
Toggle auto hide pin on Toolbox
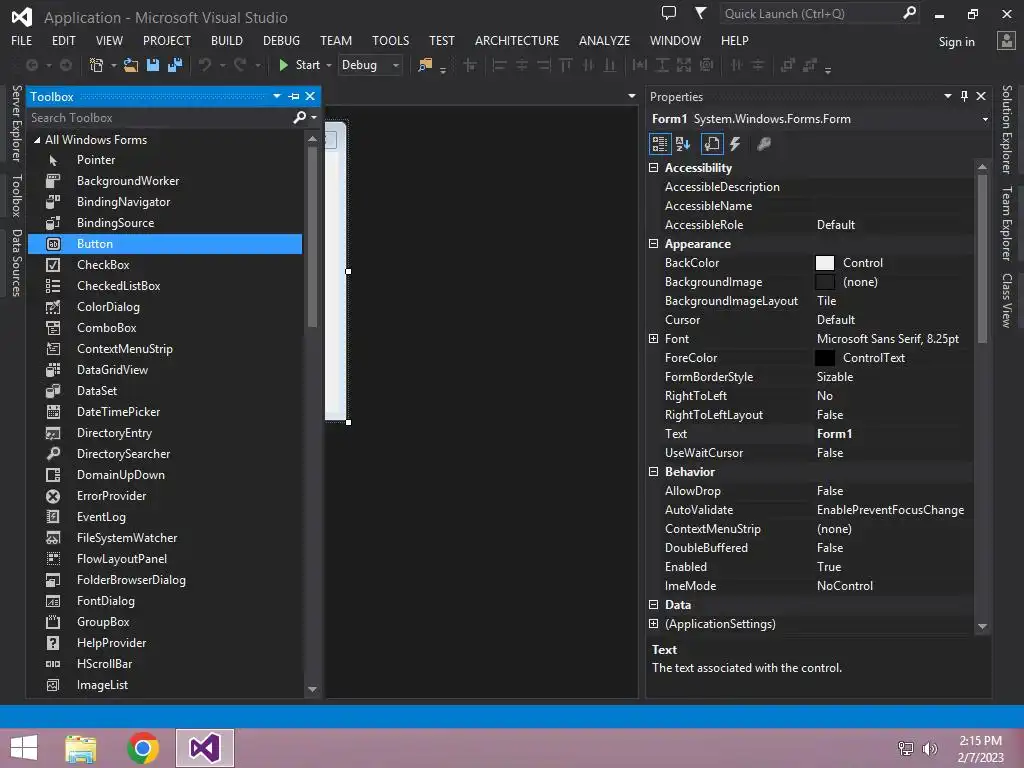(294, 97)
